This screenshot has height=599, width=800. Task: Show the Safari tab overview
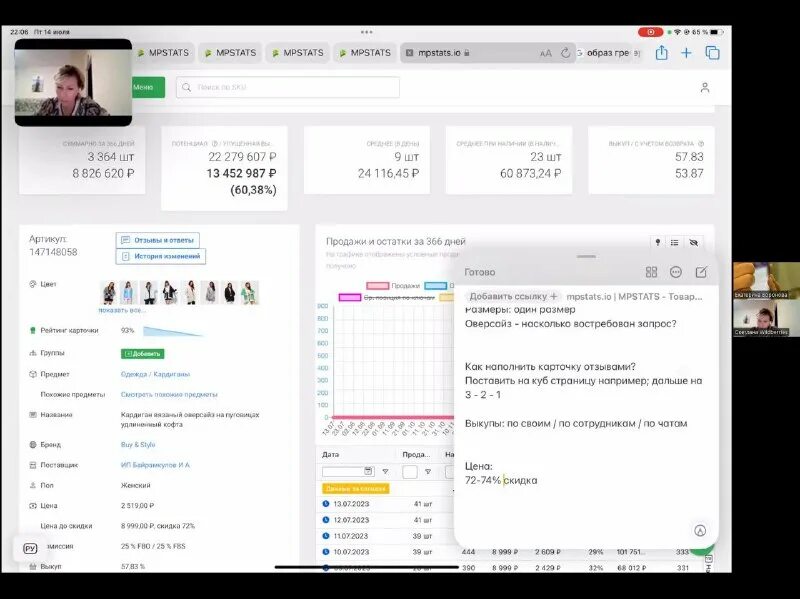(712, 53)
